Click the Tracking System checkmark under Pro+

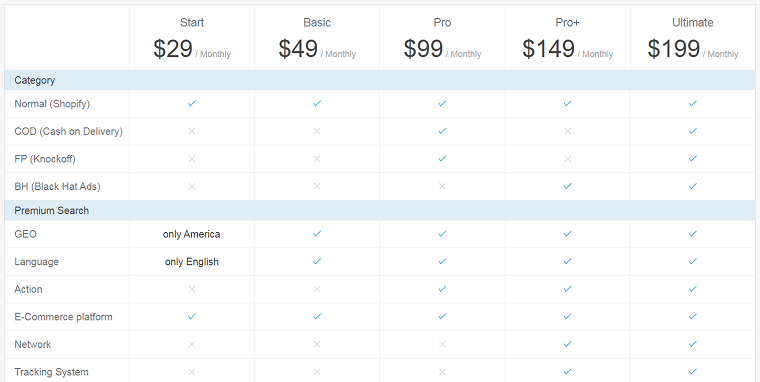point(568,372)
